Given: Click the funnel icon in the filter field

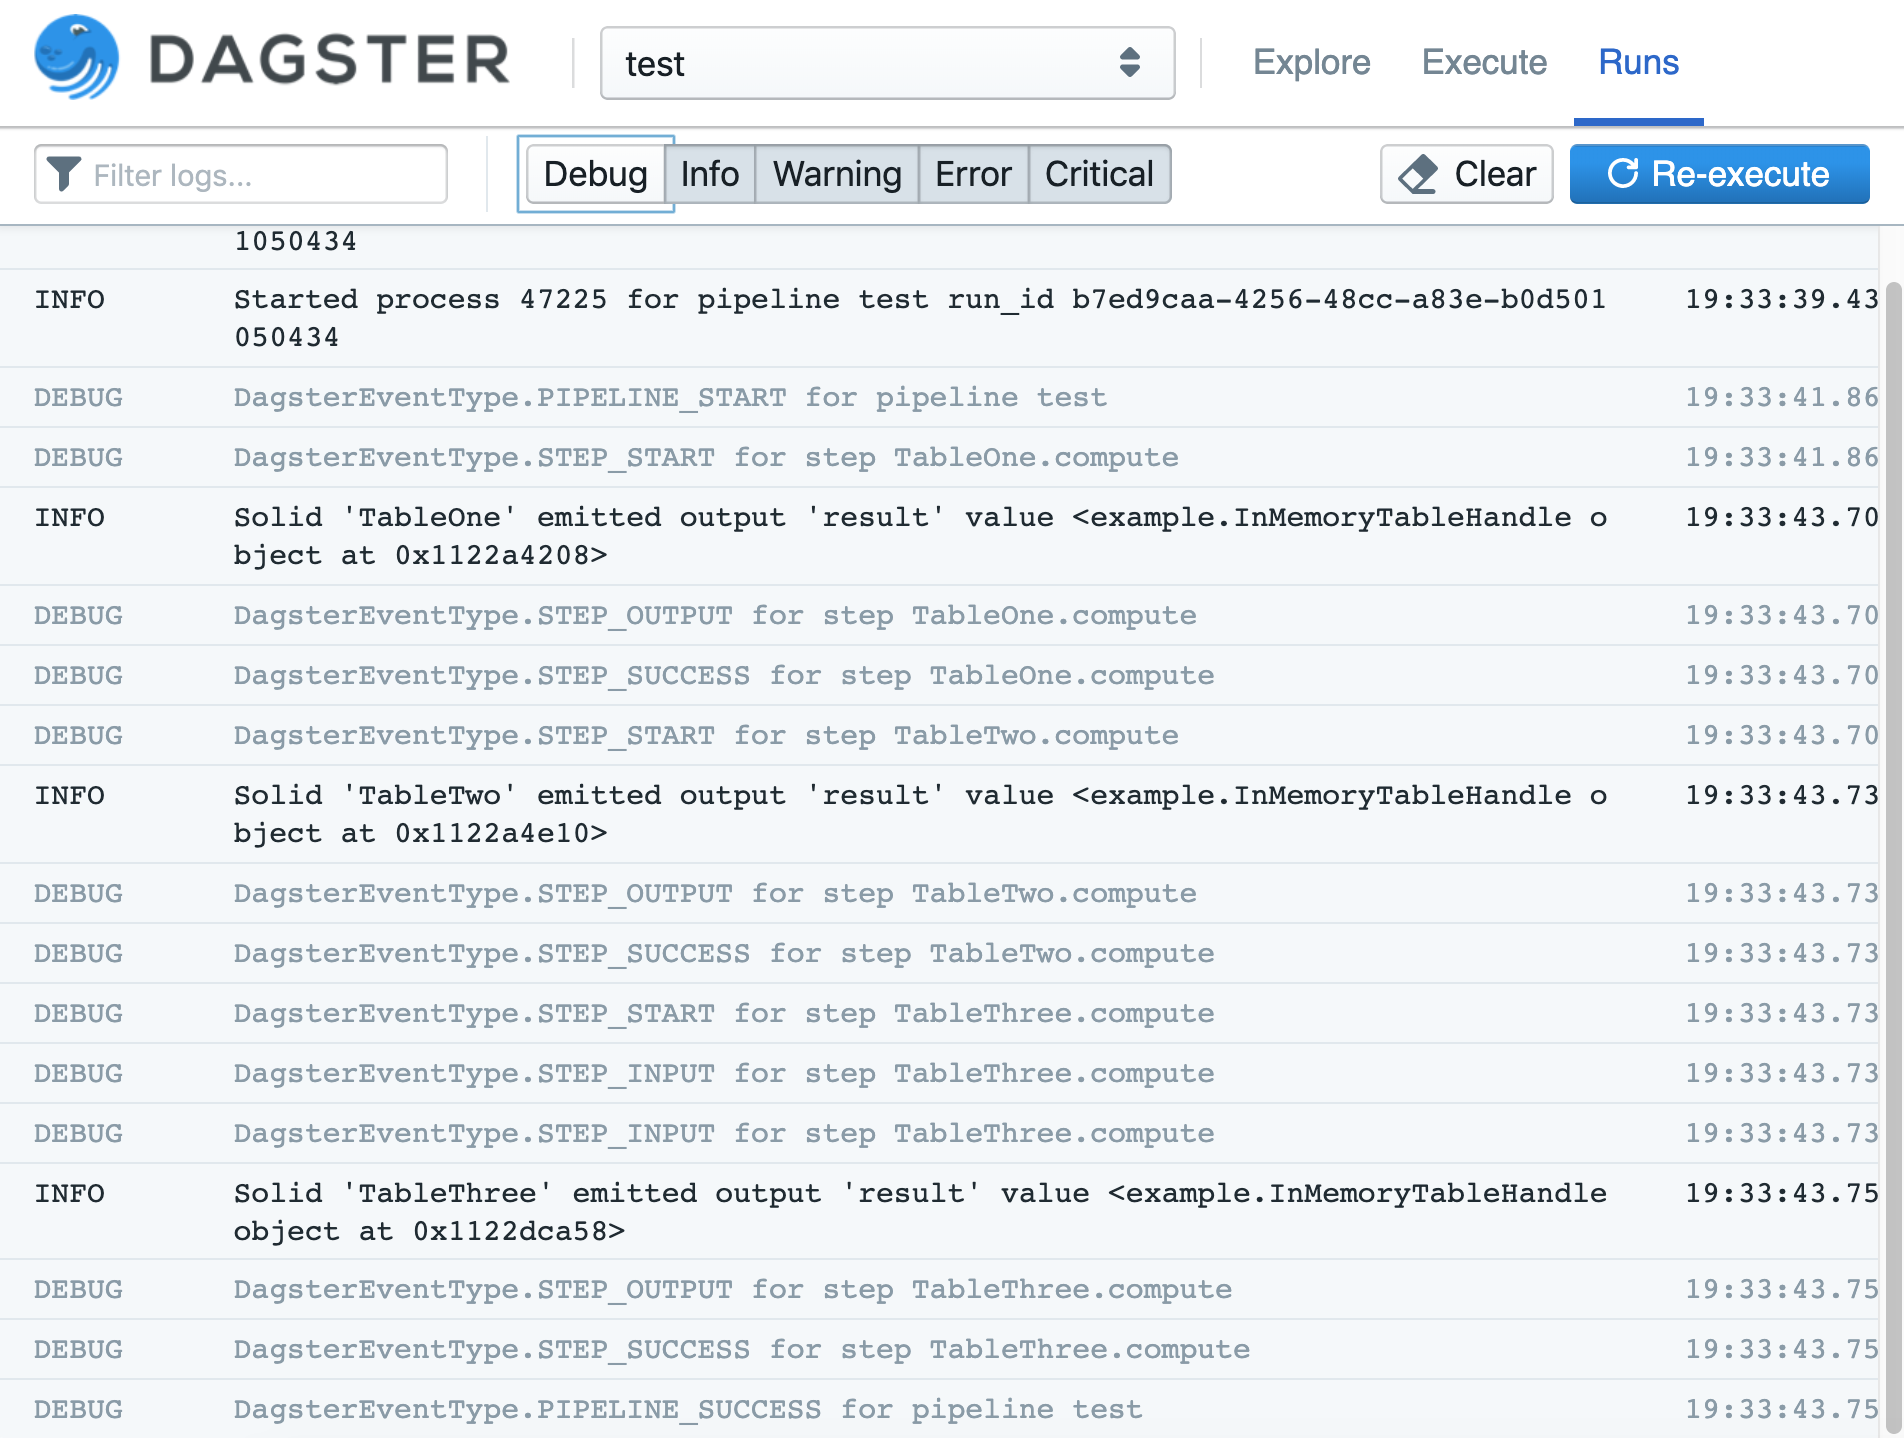Looking at the screenshot, I should click(62, 174).
